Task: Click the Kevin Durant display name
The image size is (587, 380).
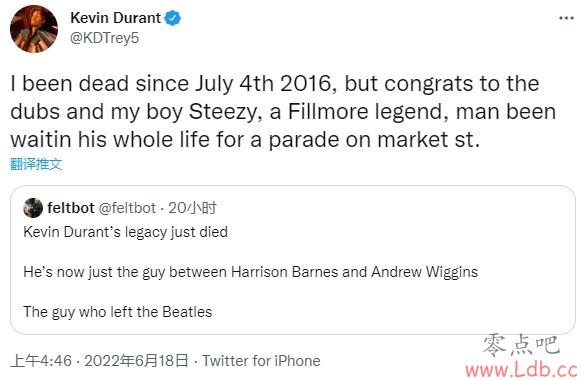Action: (x=115, y=18)
